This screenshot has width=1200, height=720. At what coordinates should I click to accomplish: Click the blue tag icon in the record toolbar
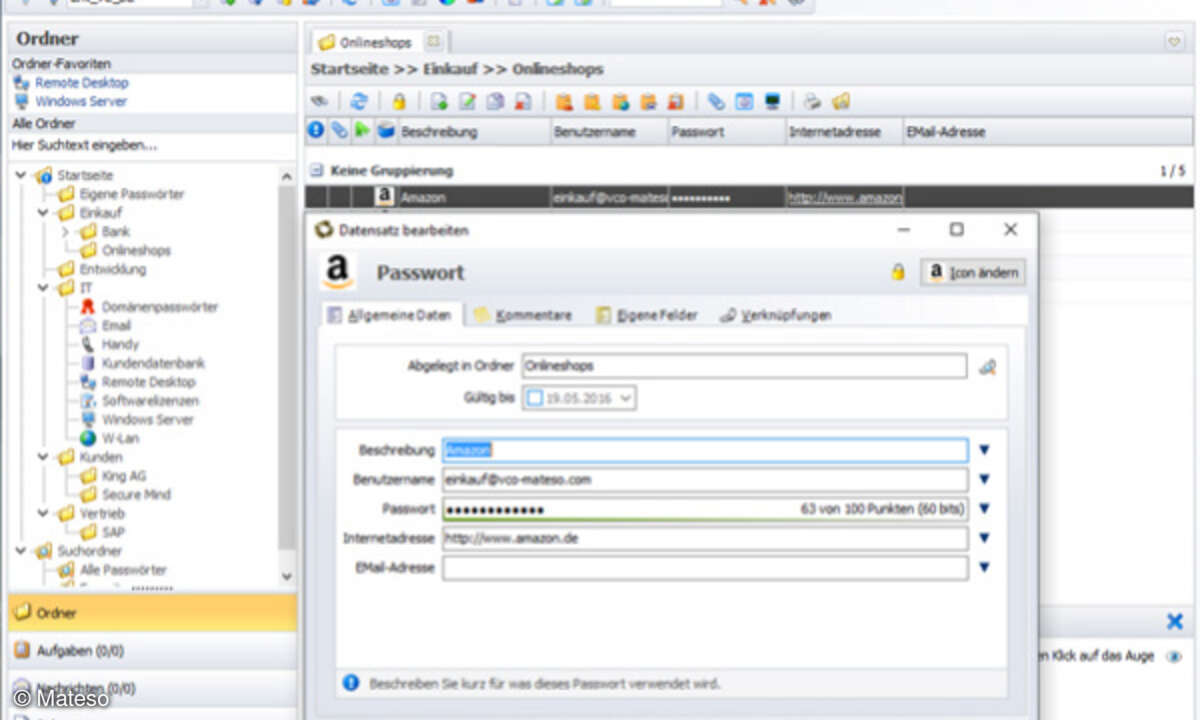pyautogui.click(x=715, y=101)
